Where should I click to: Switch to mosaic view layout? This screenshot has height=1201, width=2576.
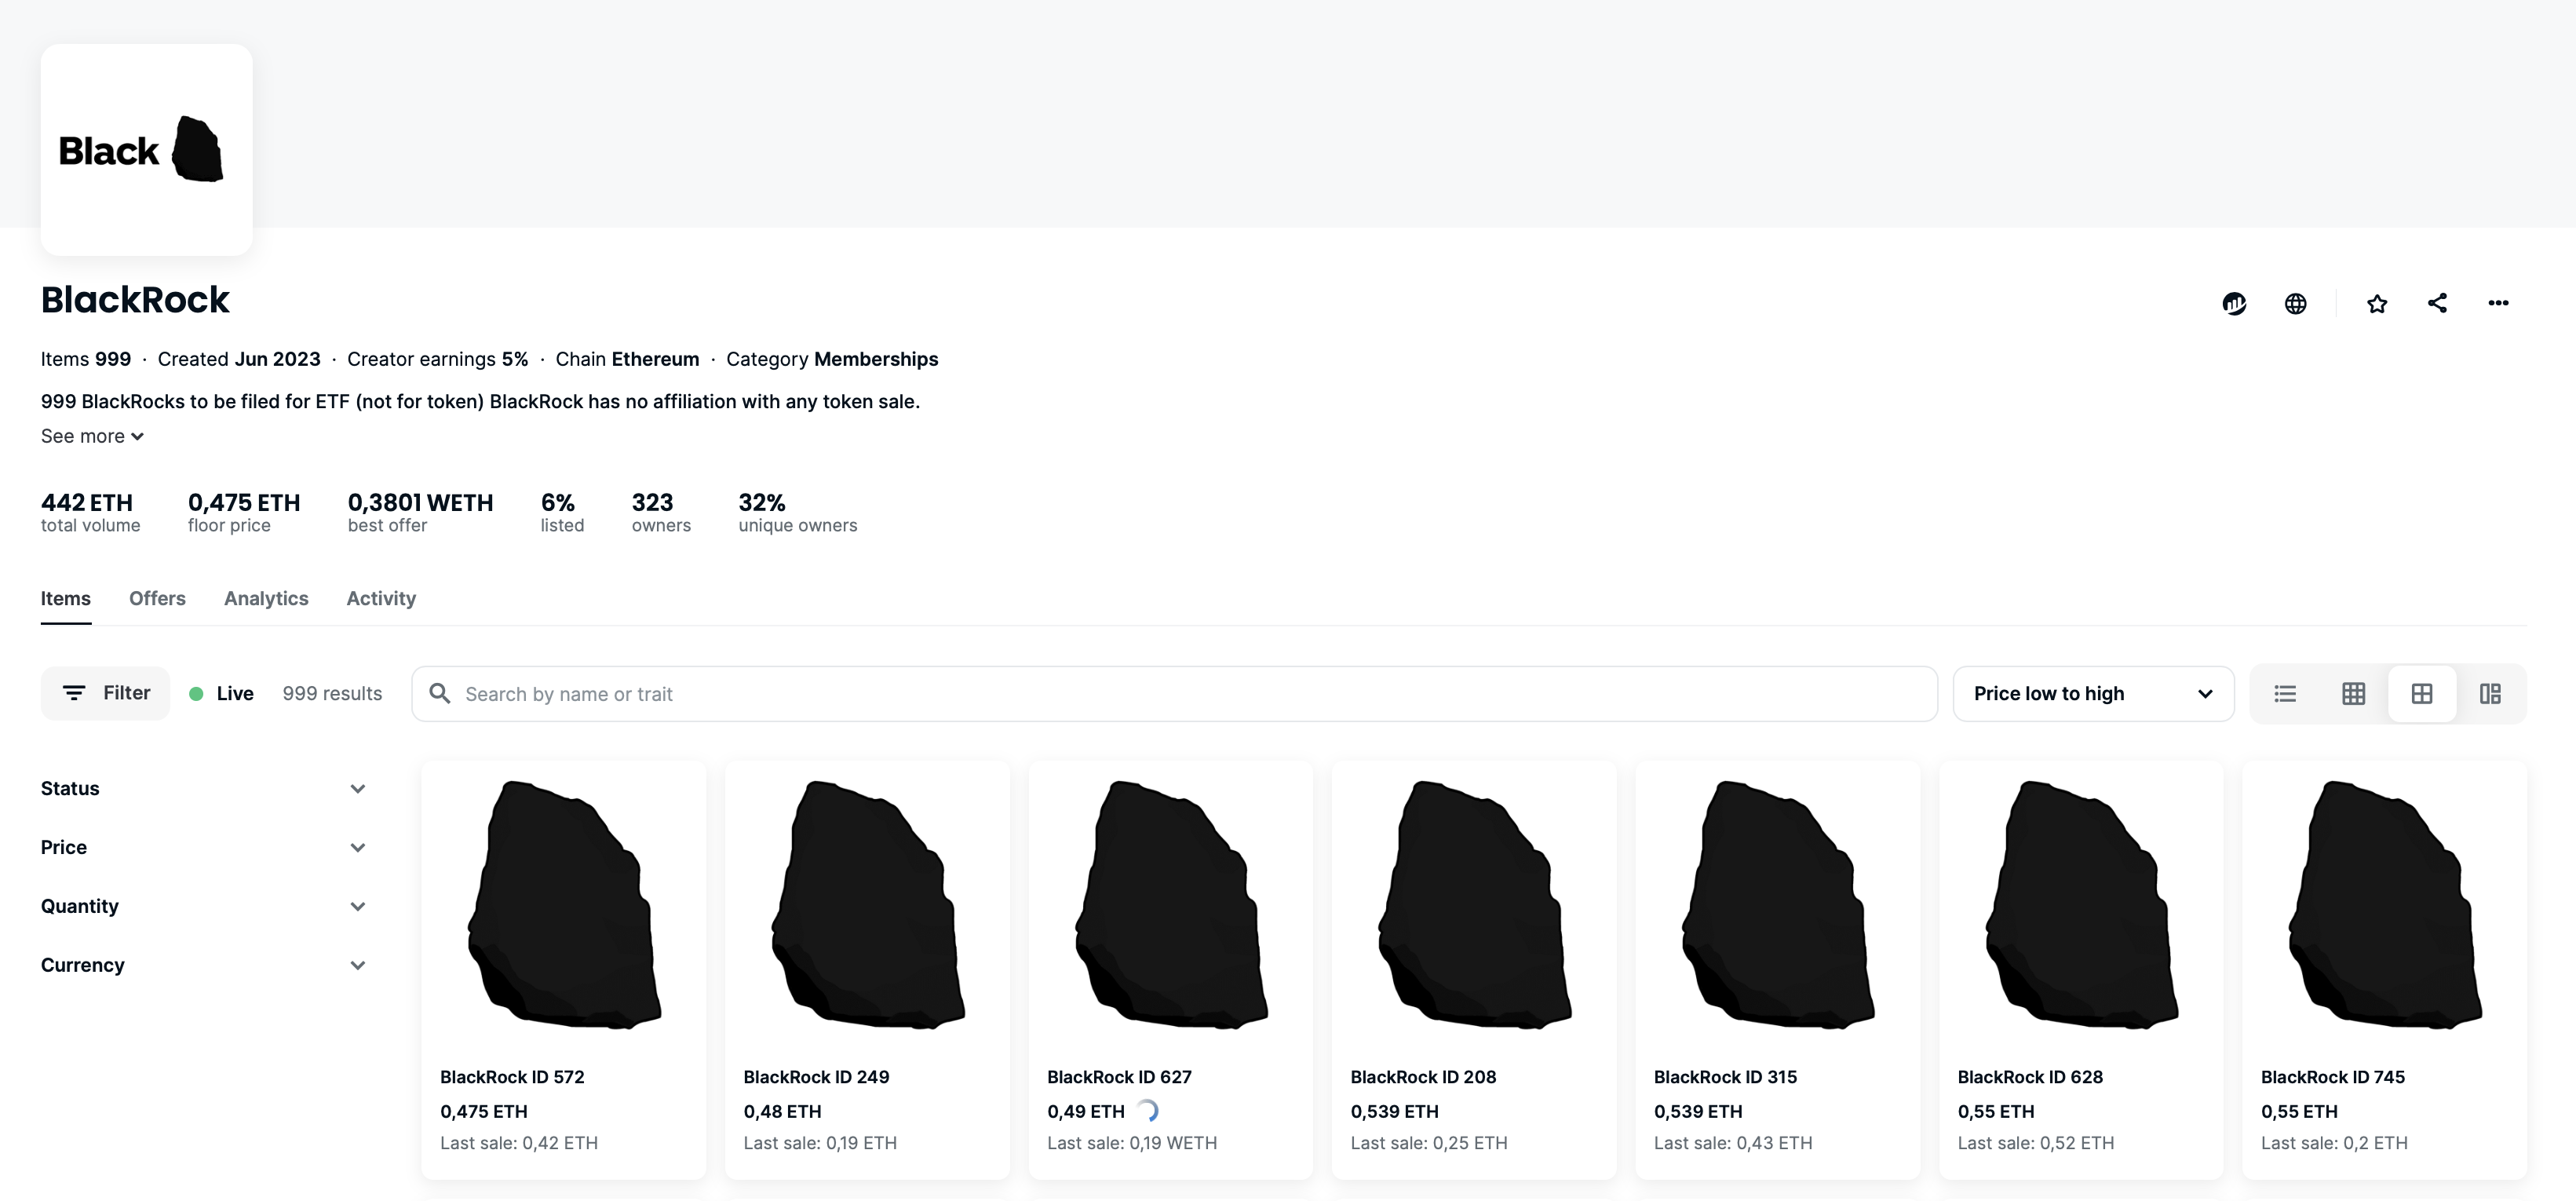point(2490,694)
